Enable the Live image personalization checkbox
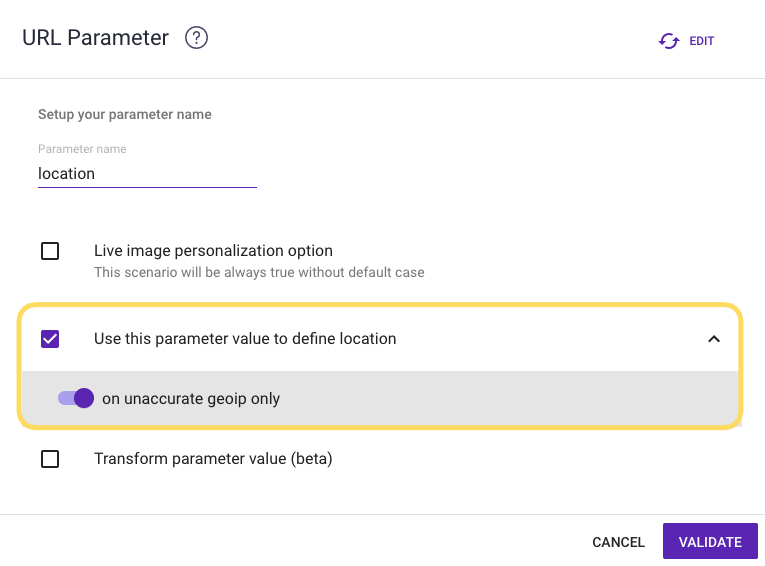 tap(50, 251)
